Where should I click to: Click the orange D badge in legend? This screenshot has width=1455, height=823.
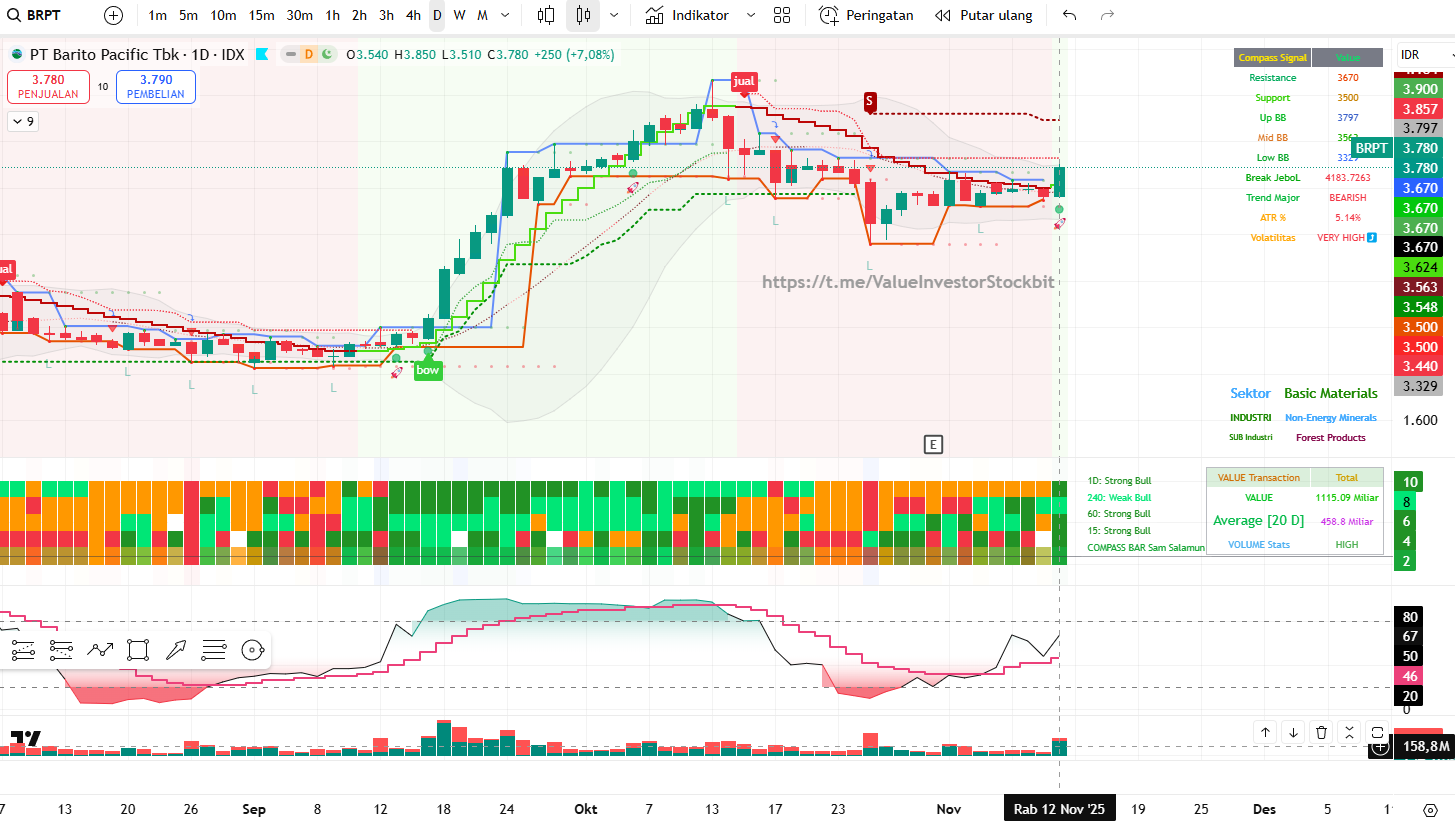coord(308,54)
